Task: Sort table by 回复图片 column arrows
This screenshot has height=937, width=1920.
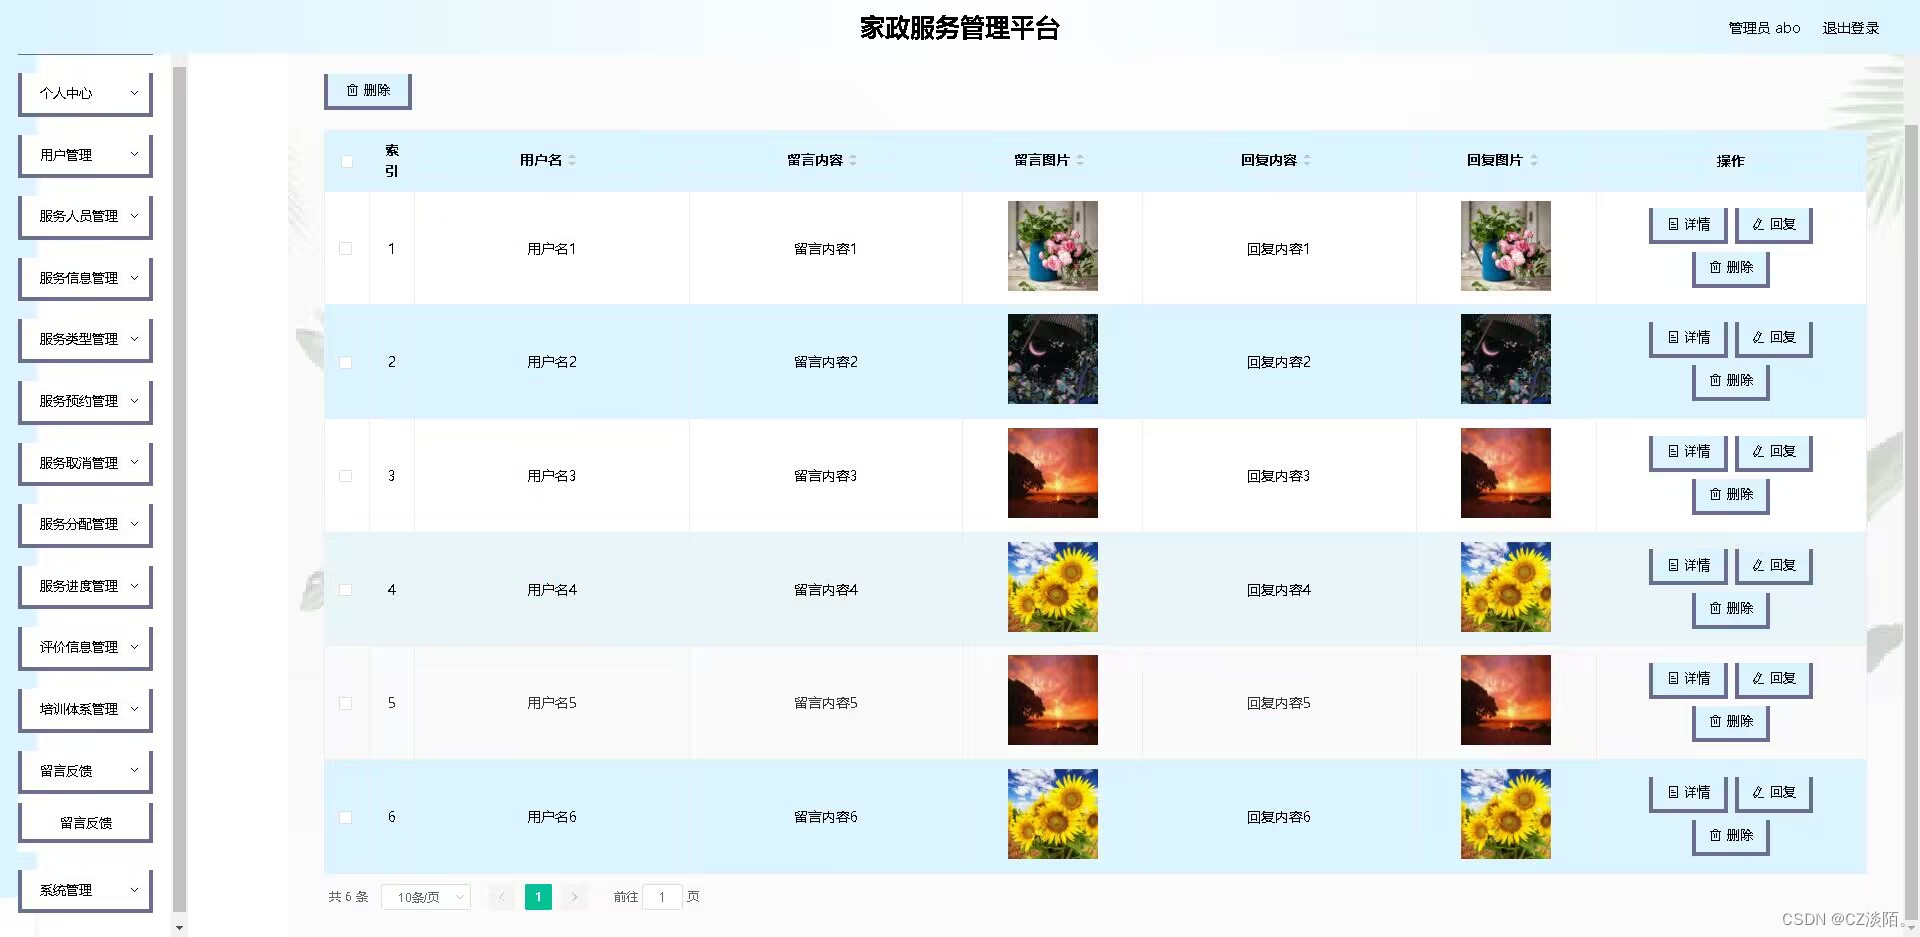Action: [1534, 160]
